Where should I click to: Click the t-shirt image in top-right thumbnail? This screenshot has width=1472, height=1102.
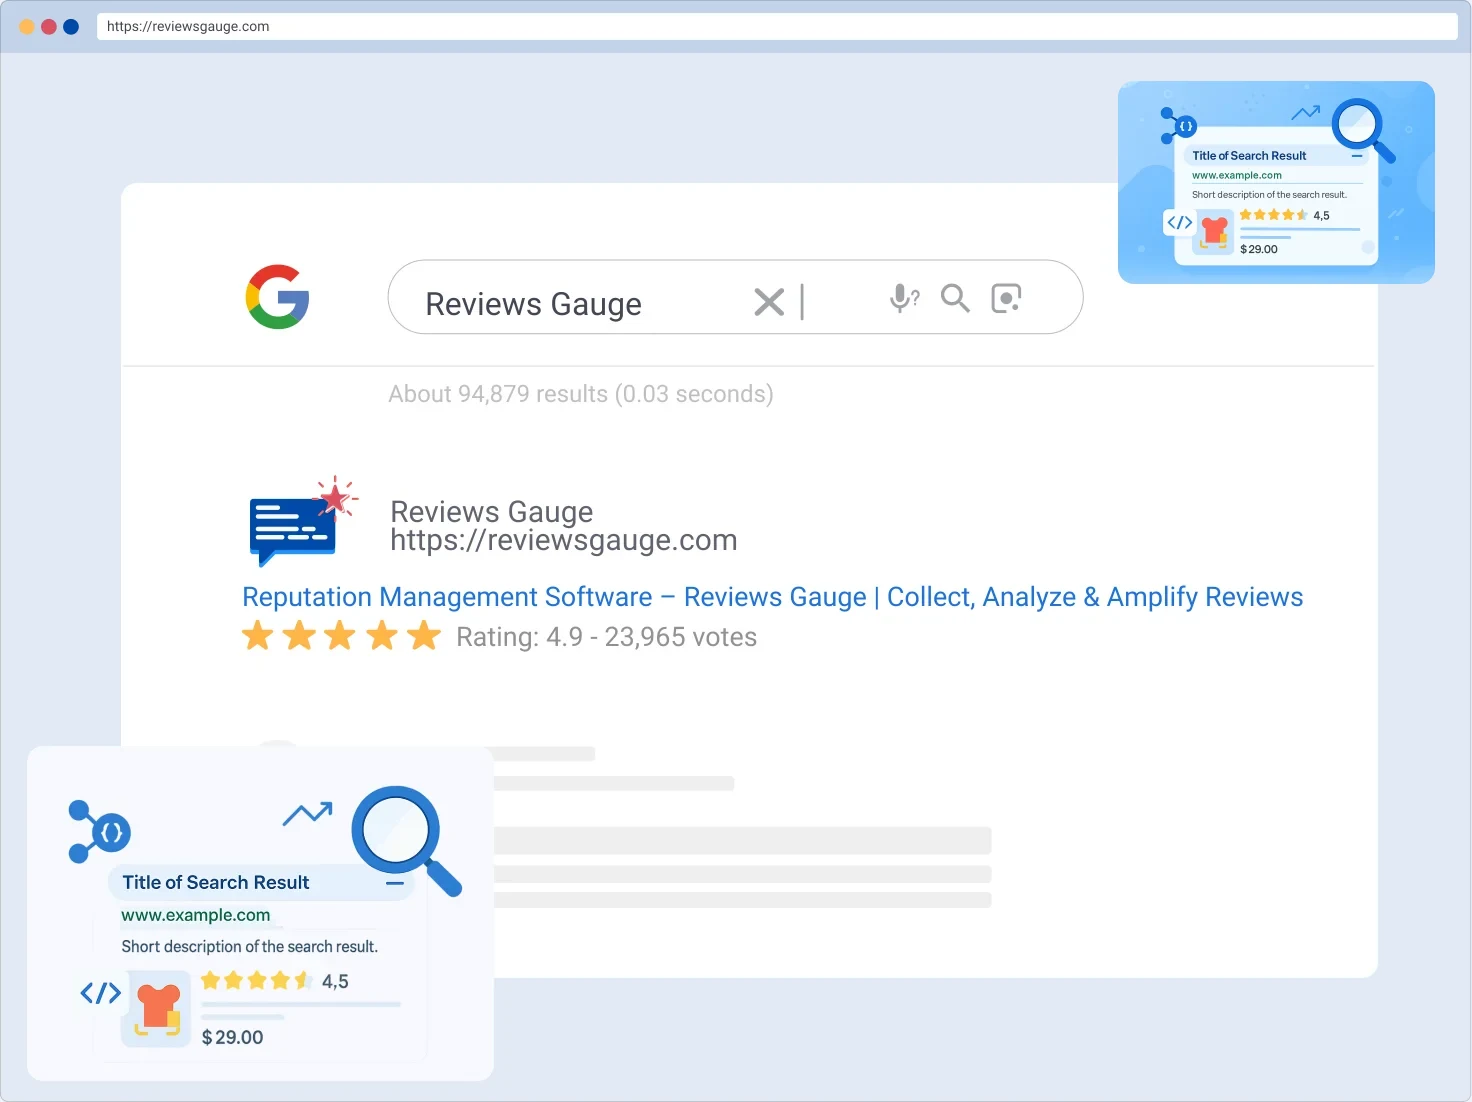click(1214, 232)
